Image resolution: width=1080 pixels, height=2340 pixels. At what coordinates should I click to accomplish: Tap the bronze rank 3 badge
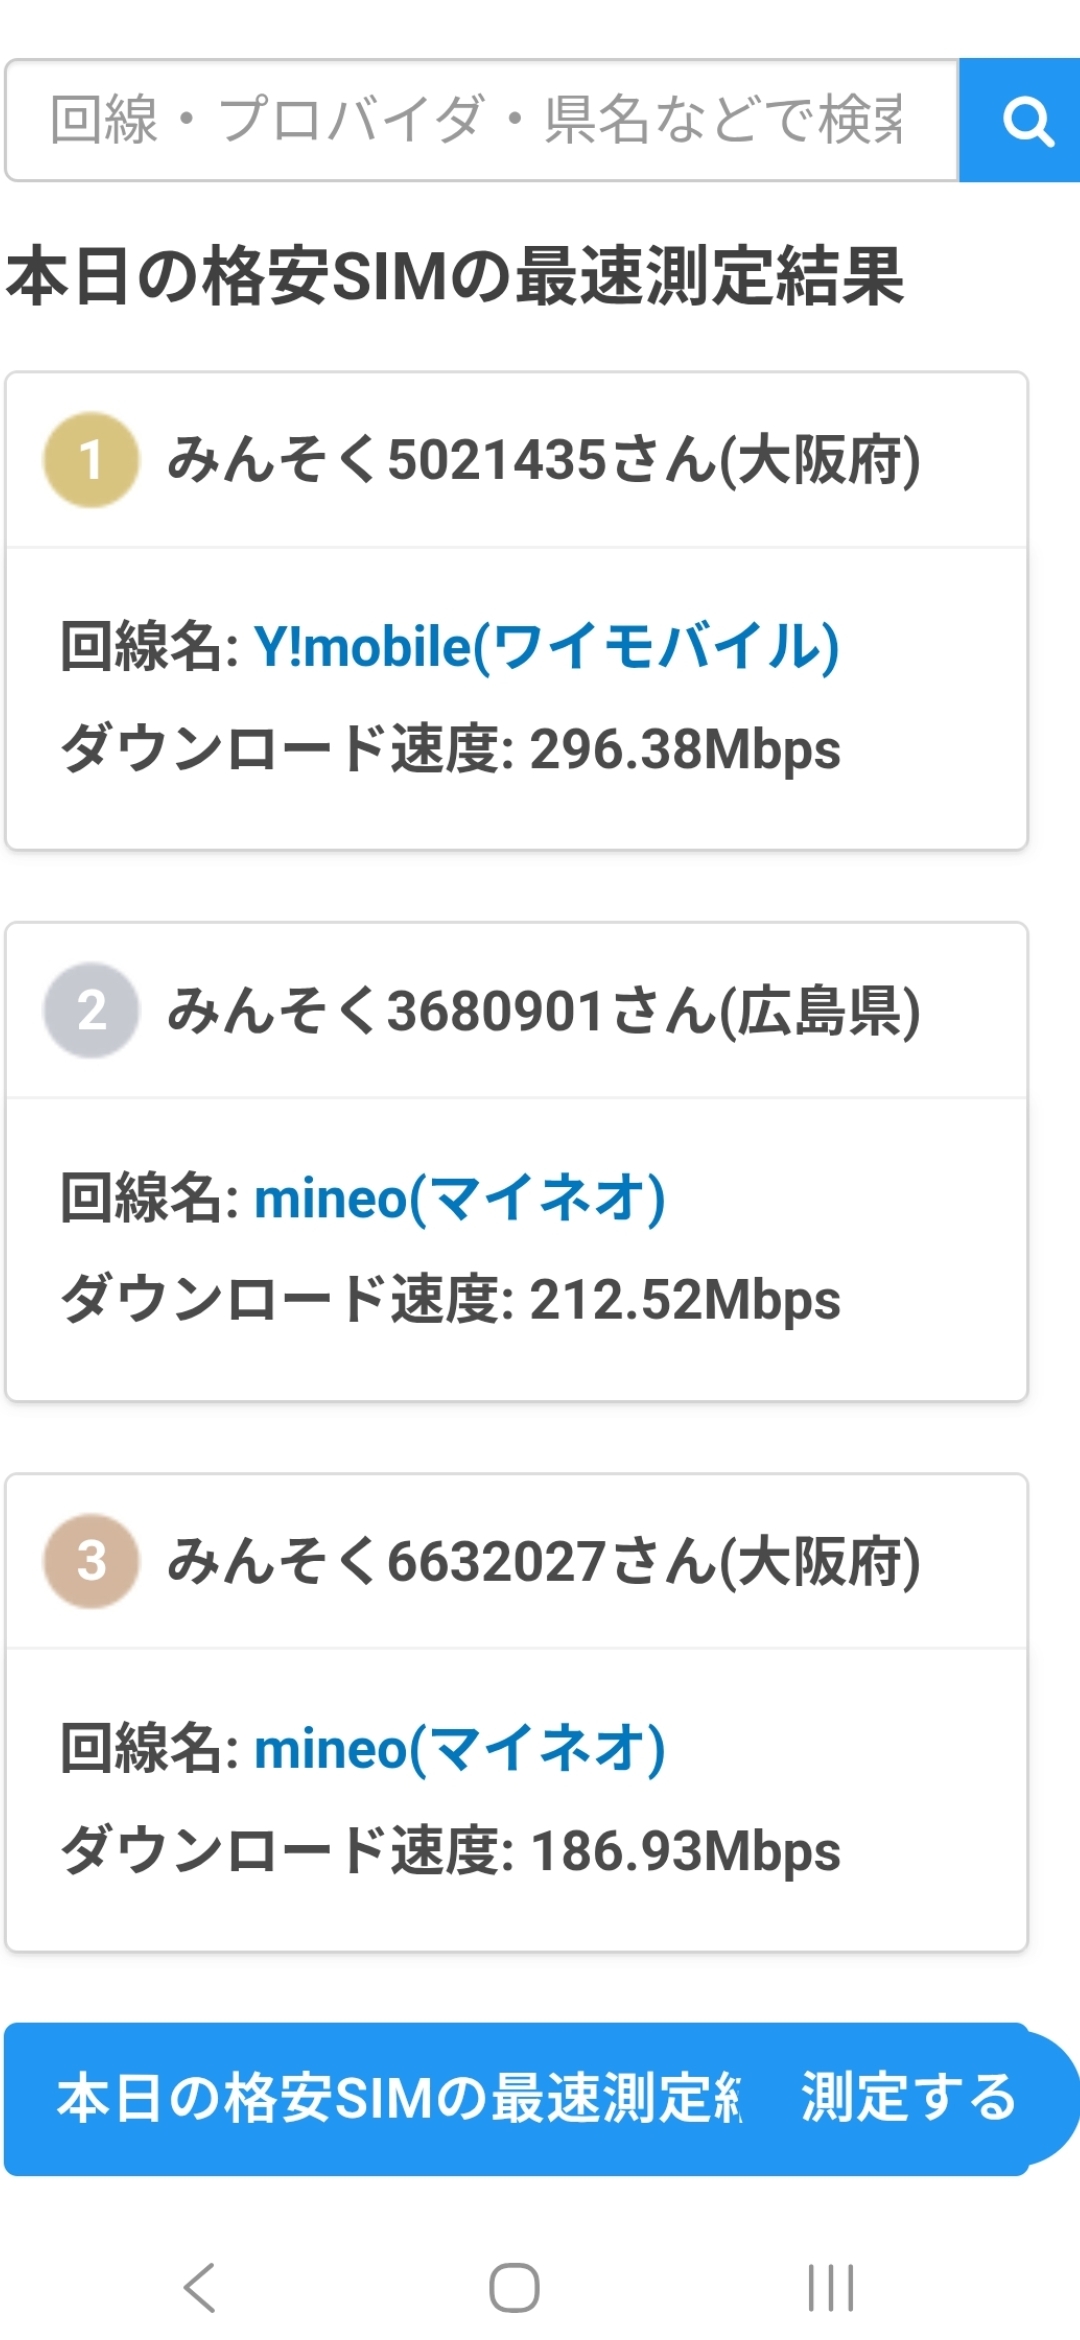point(91,1561)
